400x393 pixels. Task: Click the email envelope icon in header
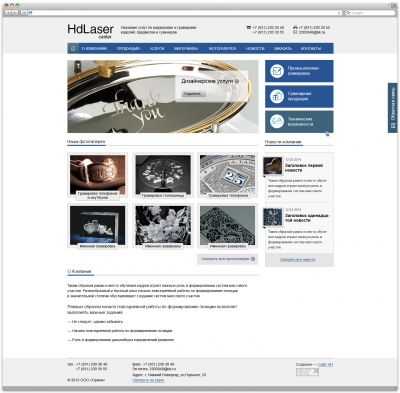pos(295,32)
